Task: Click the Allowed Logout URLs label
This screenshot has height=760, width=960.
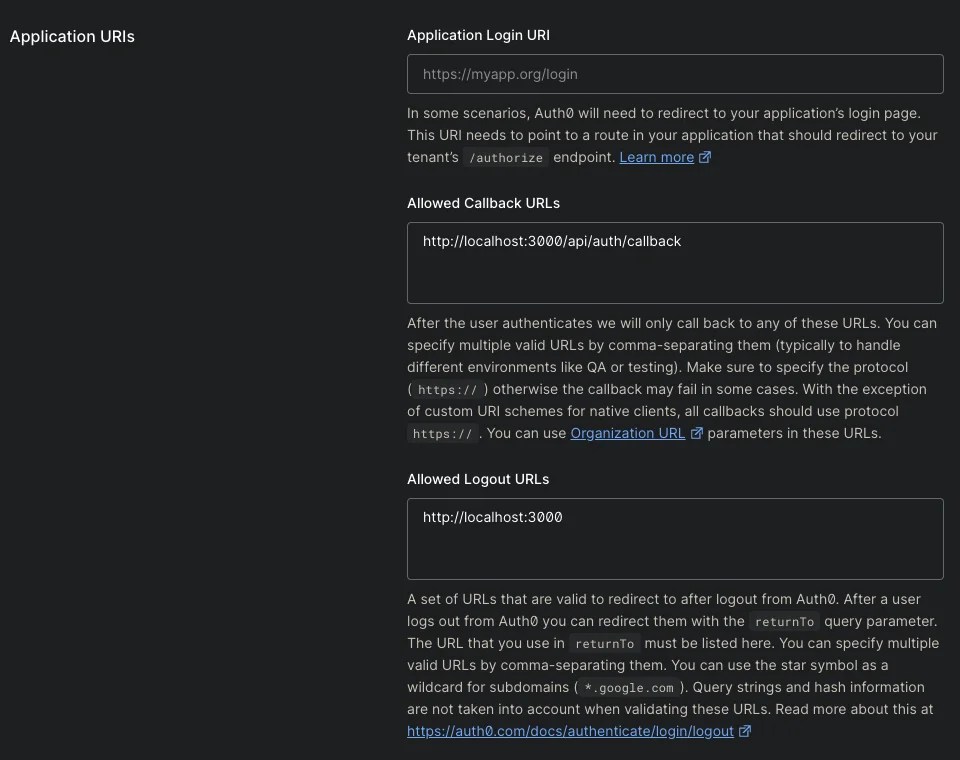Action: 478,479
